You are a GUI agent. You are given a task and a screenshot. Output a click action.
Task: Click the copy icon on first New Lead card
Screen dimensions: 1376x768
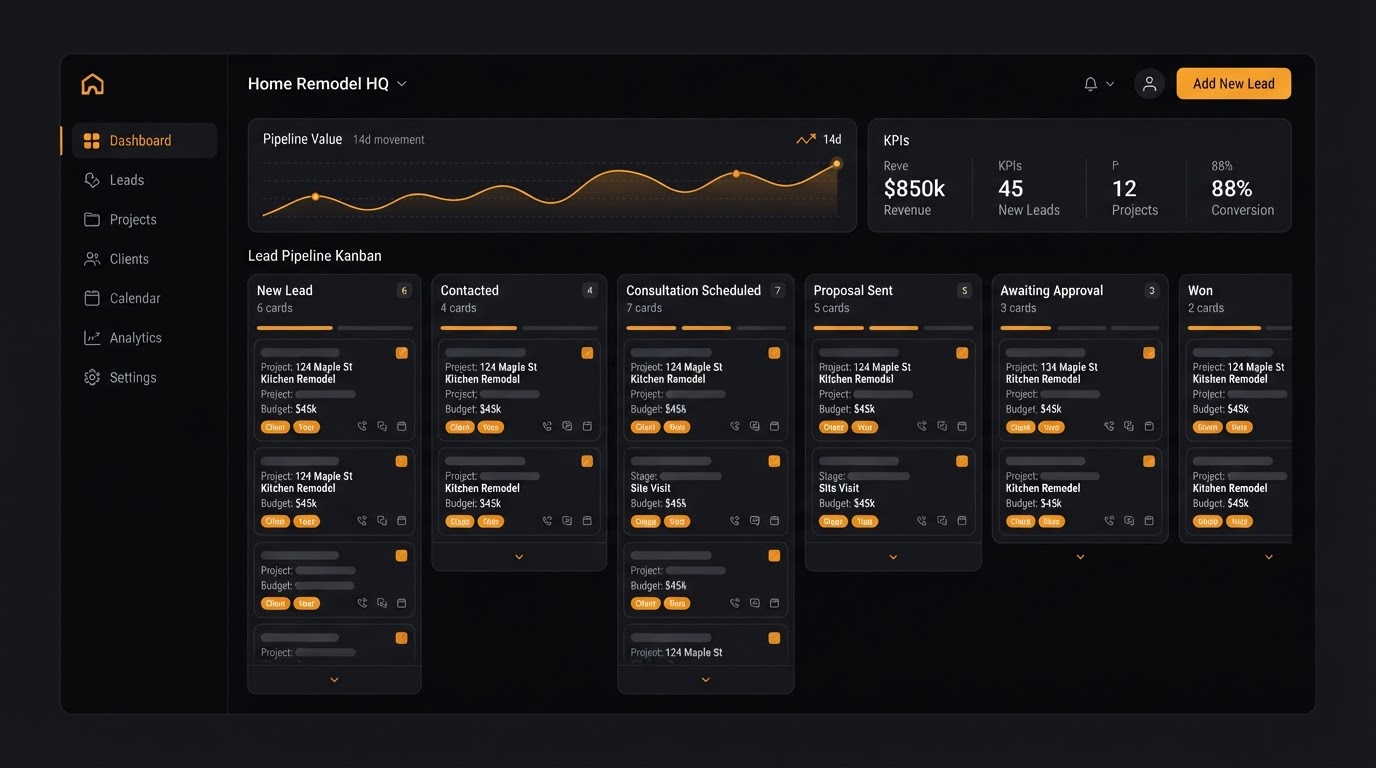click(x=382, y=426)
